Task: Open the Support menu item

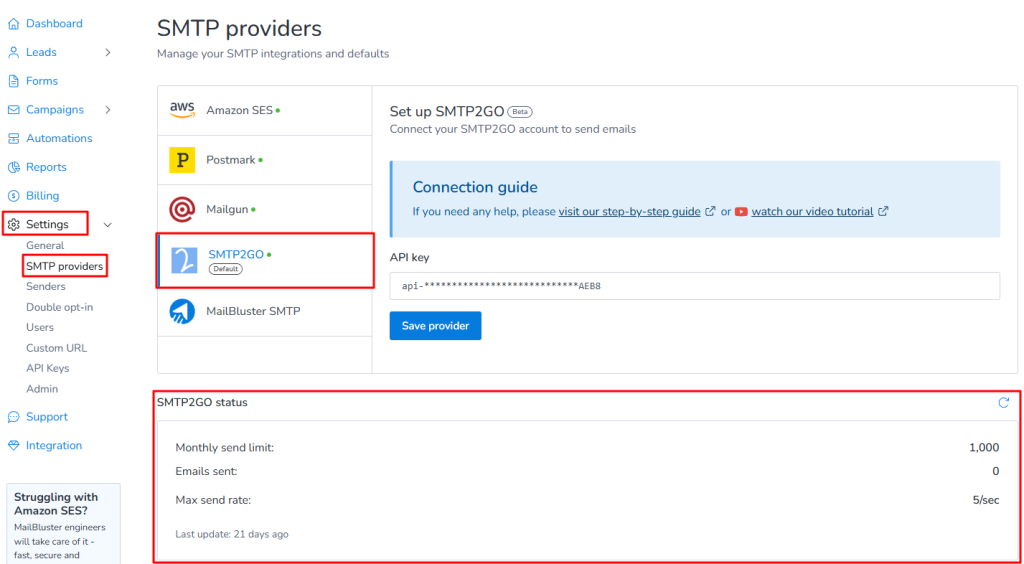Action: (x=46, y=416)
